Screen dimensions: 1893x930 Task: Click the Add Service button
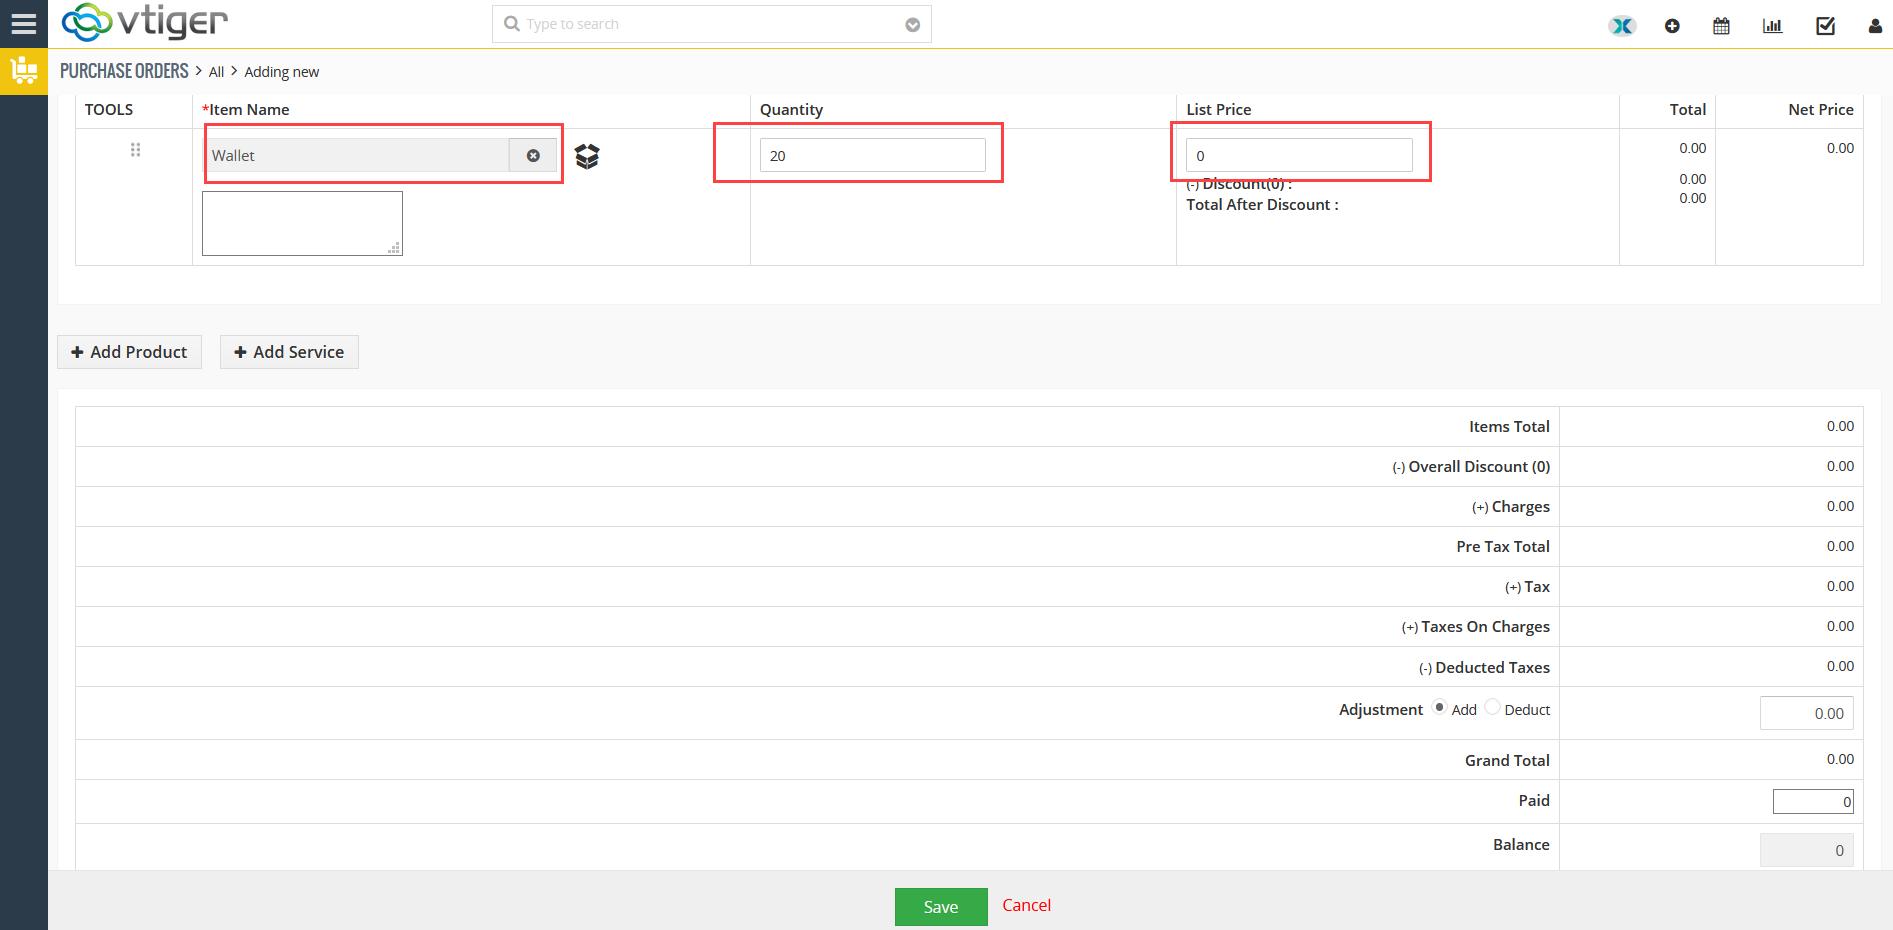point(289,352)
